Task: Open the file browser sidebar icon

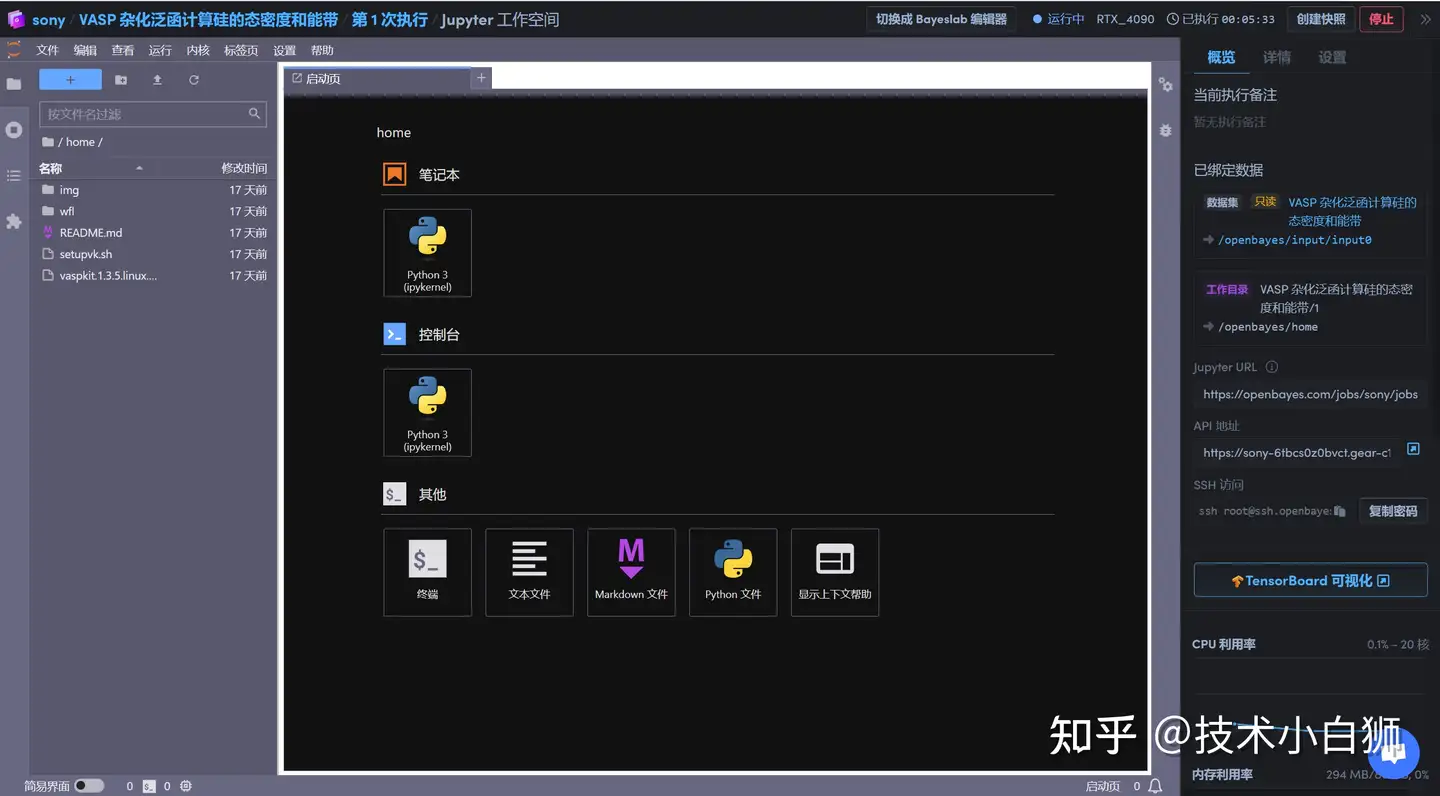Action: coord(14,84)
